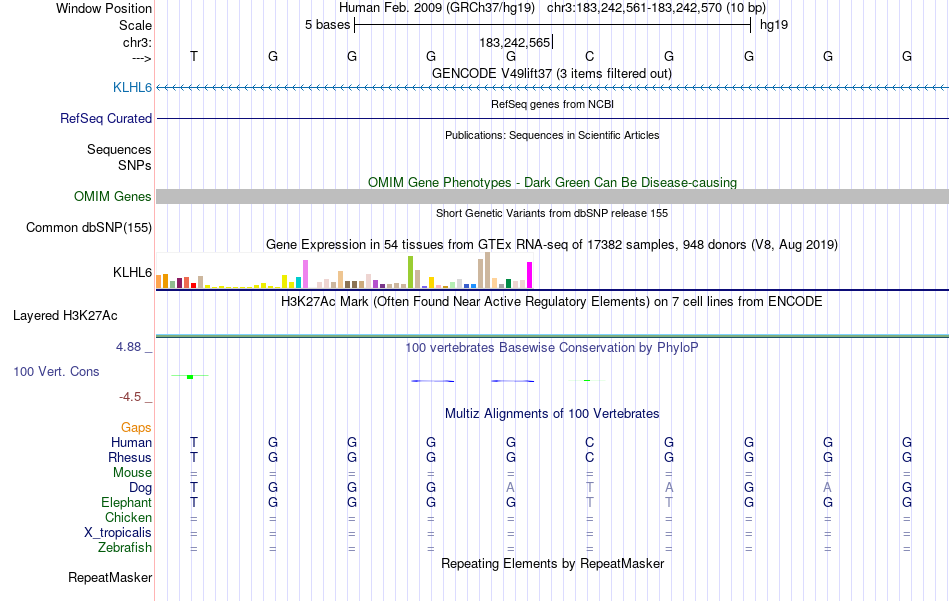
Task: Click the gray OMIM Genes item bar
Action: coord(552,196)
